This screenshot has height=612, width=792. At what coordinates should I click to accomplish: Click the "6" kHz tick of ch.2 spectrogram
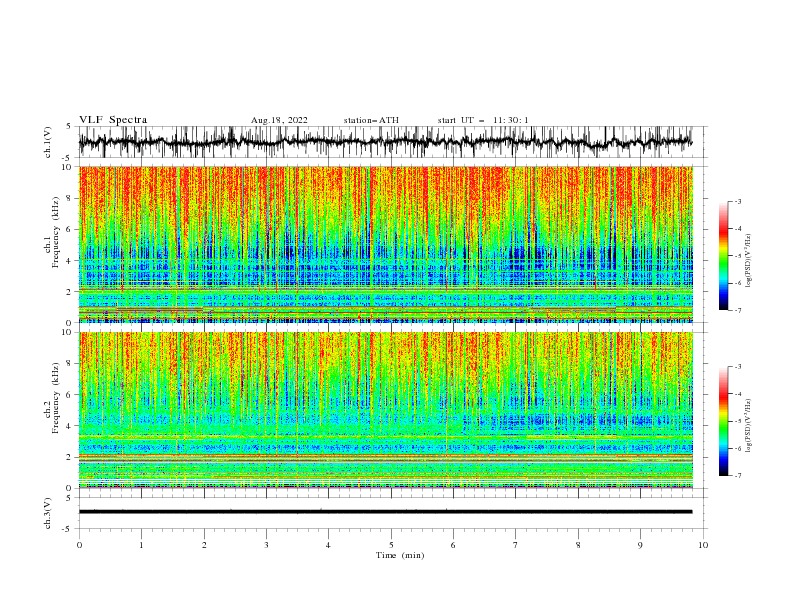point(70,395)
